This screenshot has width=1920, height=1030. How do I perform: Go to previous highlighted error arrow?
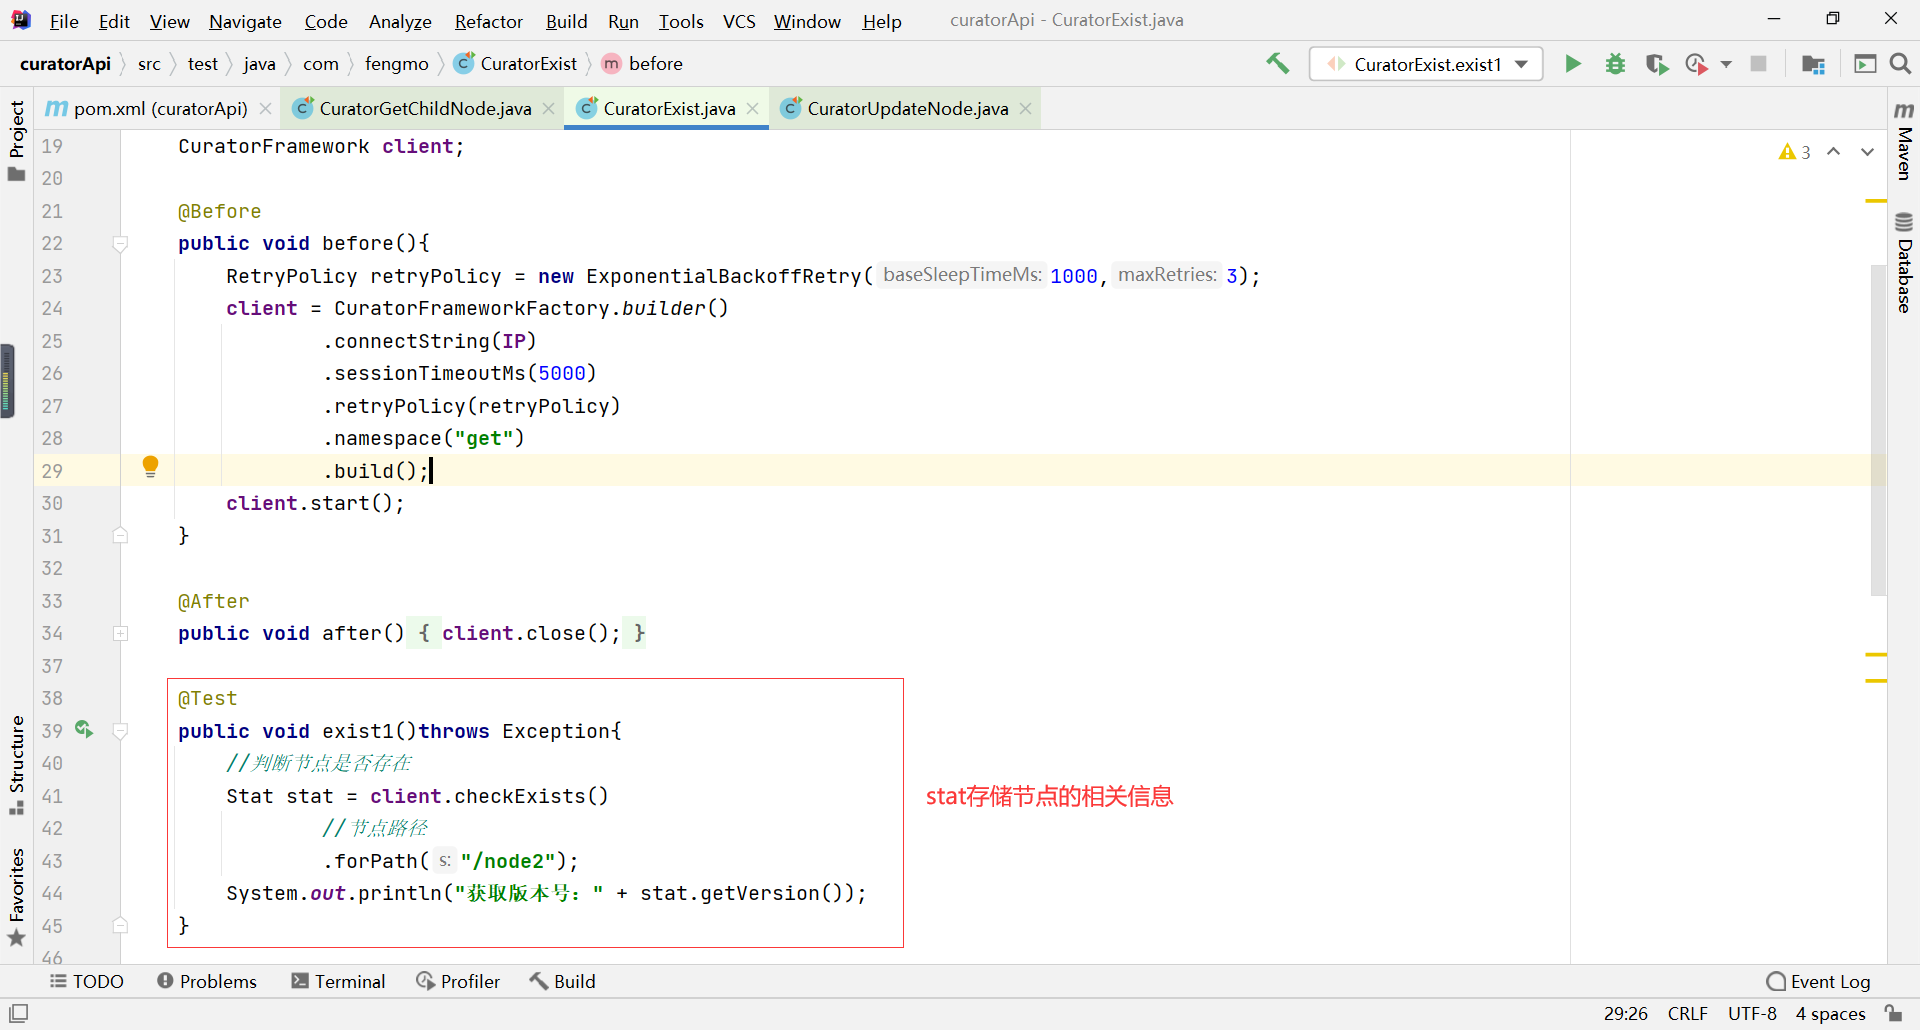pyautogui.click(x=1834, y=152)
